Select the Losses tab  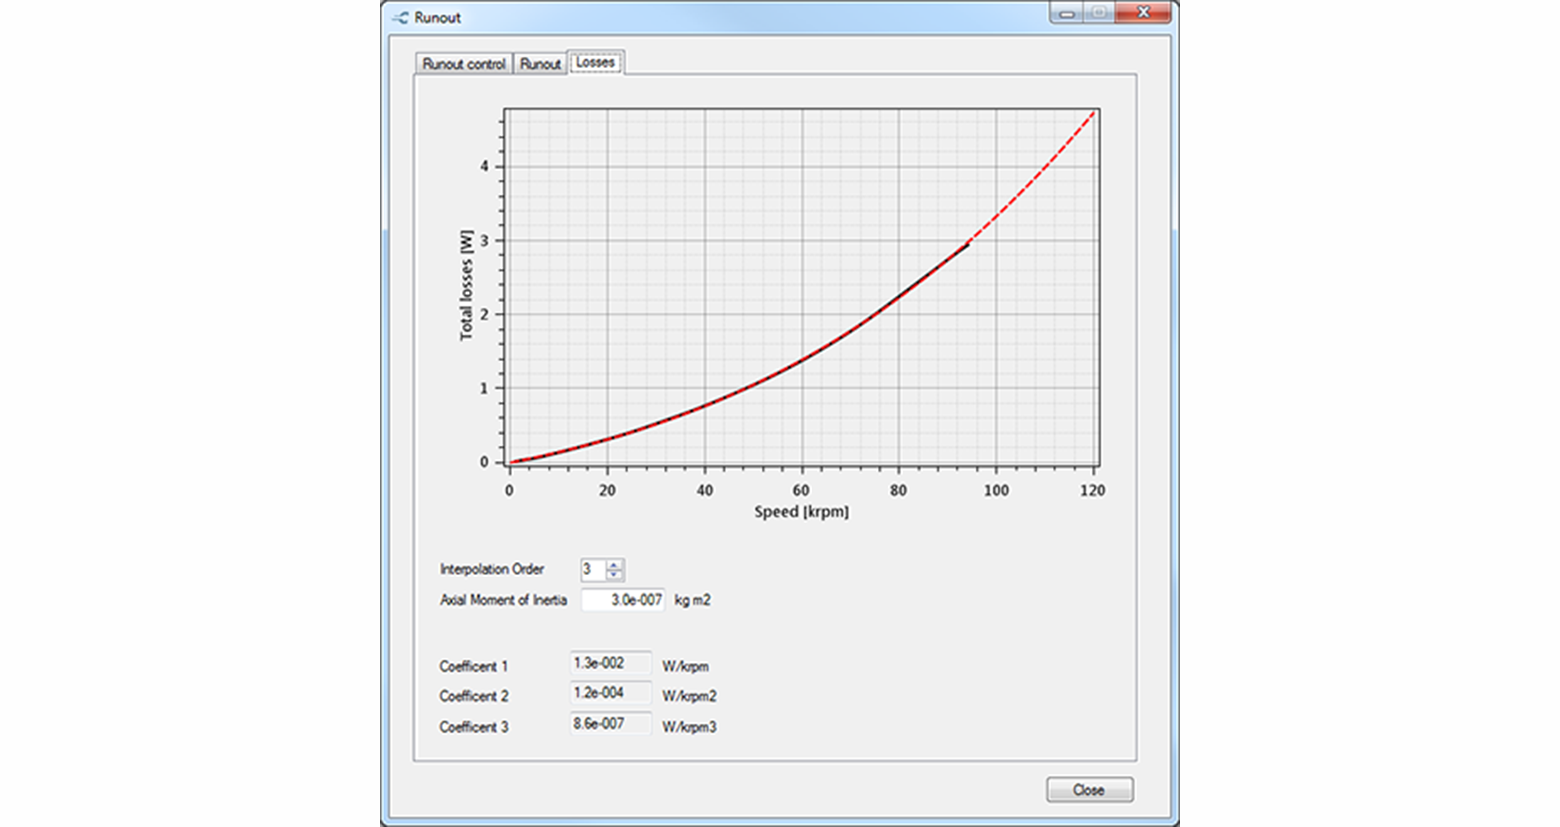(x=595, y=62)
